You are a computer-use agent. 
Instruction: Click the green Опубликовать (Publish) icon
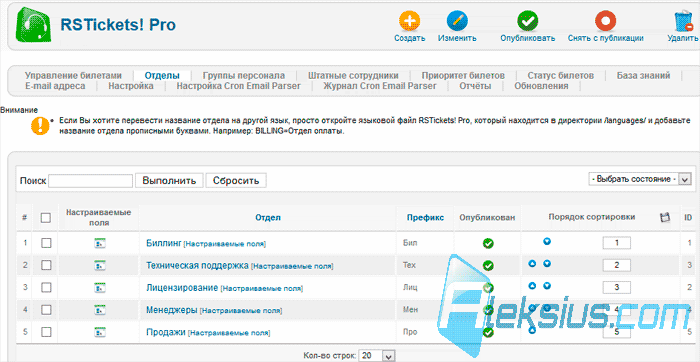click(528, 21)
